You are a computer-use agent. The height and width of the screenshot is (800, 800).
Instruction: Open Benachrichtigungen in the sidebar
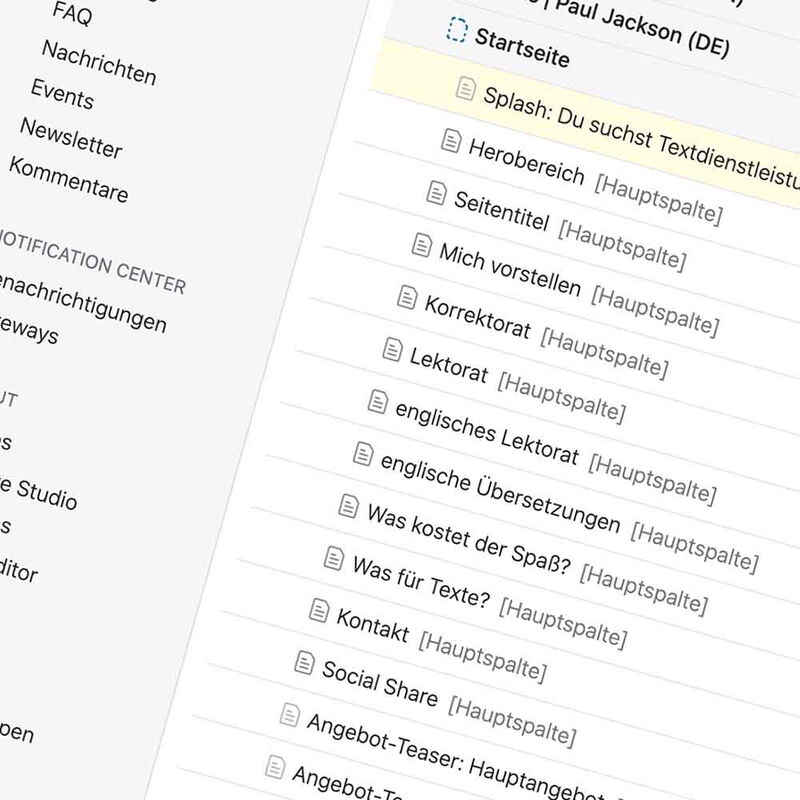click(x=82, y=303)
